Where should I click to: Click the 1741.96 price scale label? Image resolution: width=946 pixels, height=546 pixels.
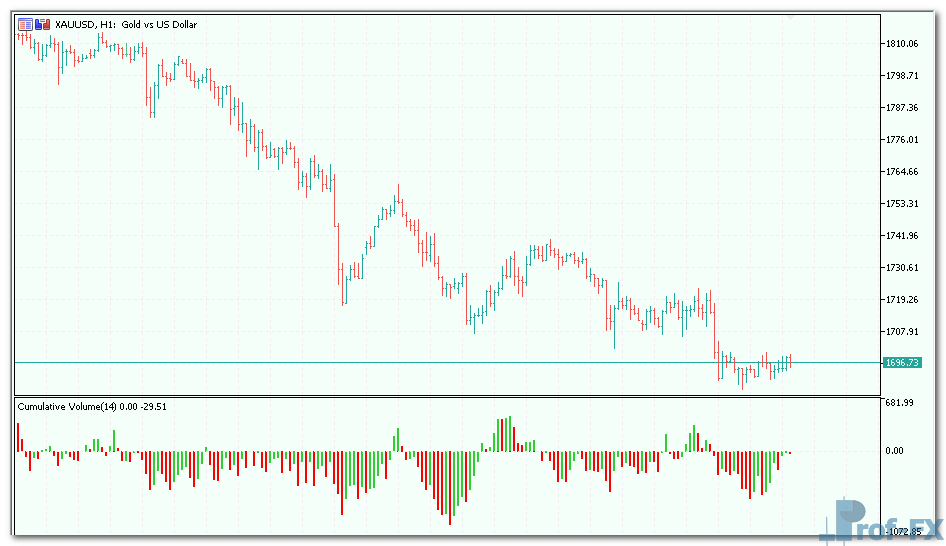[901, 235]
